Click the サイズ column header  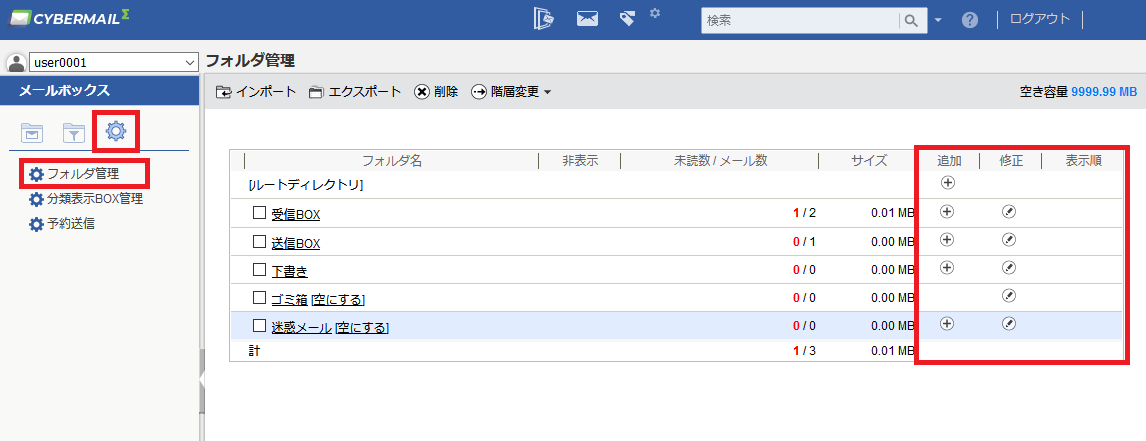tap(869, 161)
